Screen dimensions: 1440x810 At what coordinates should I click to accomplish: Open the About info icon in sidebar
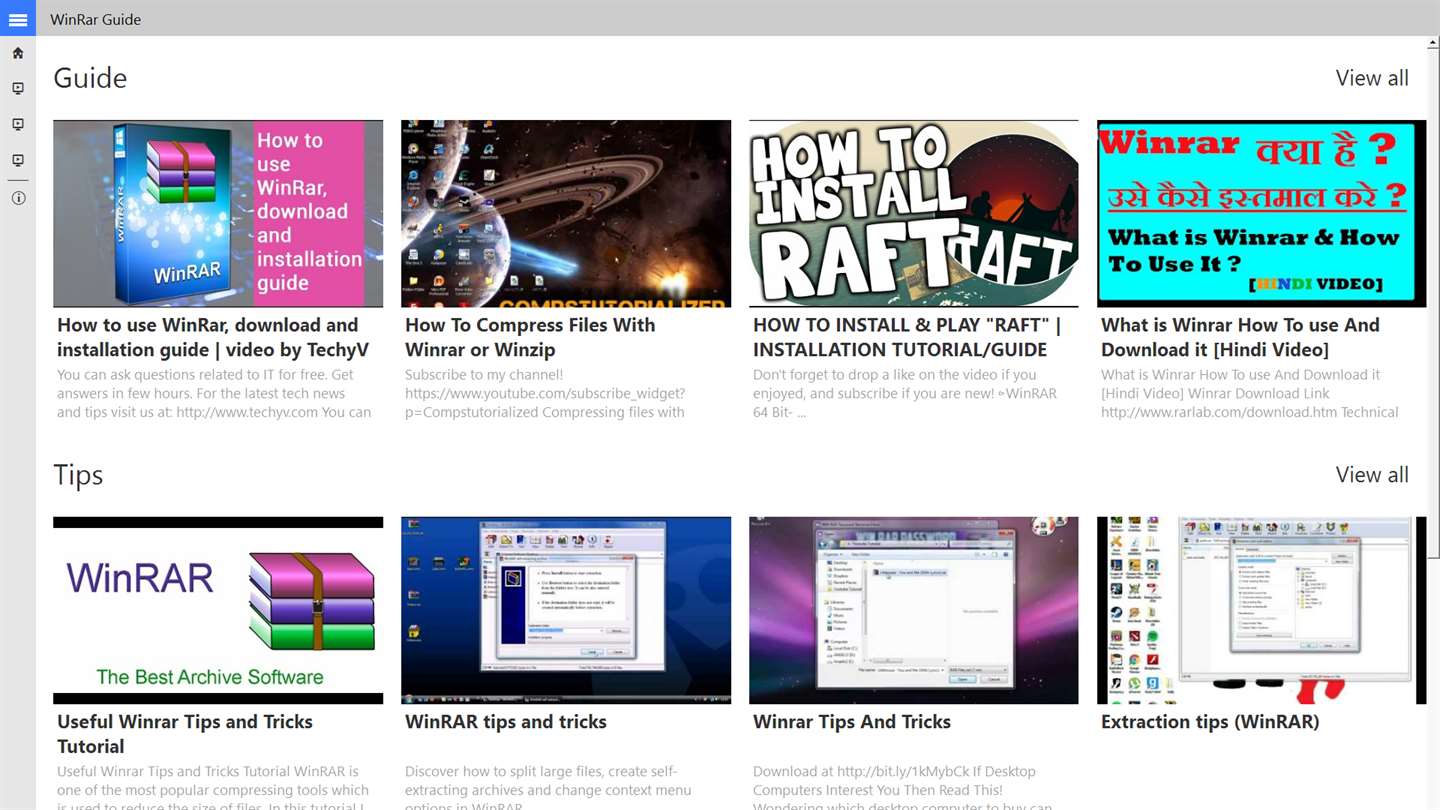(18, 198)
